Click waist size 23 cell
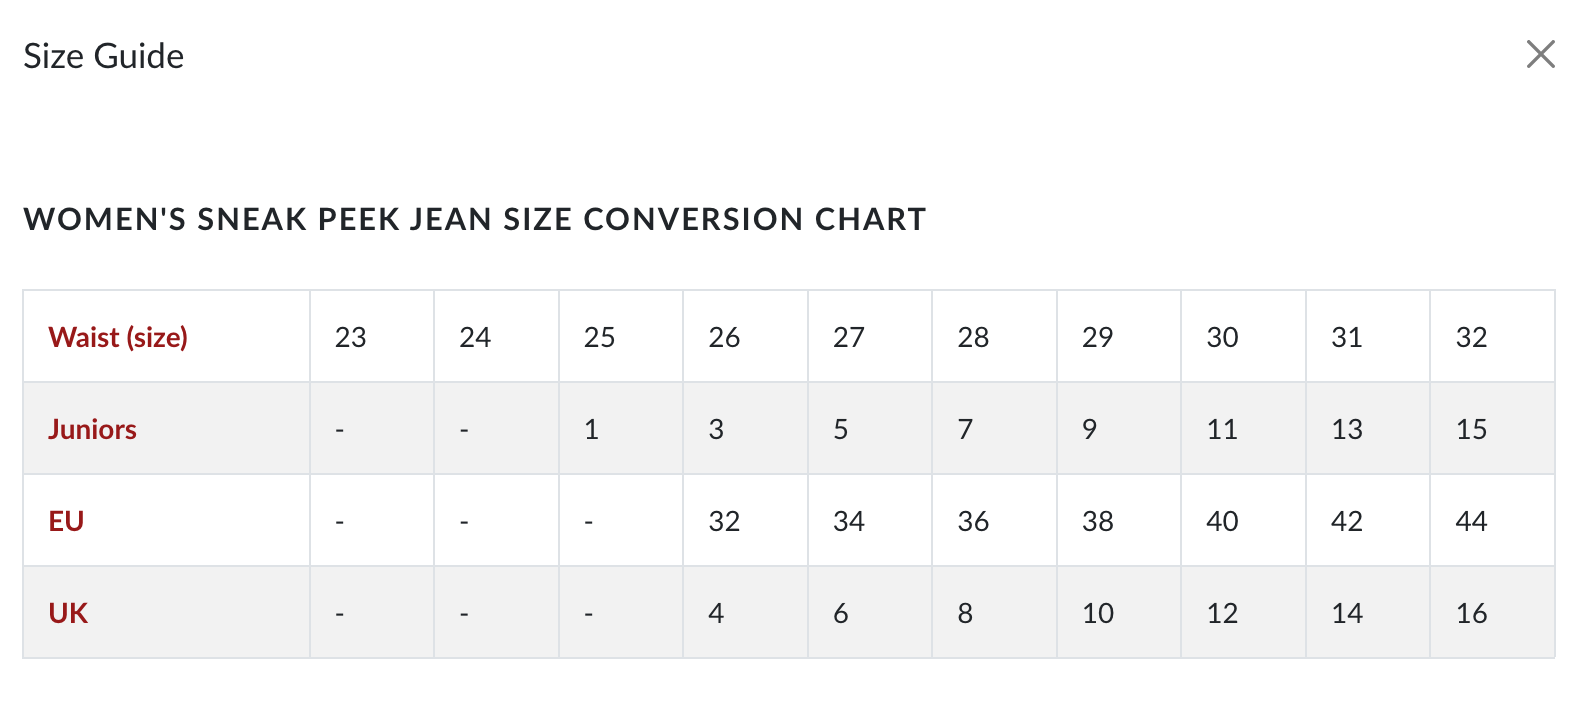This screenshot has height=724, width=1576. (x=372, y=337)
